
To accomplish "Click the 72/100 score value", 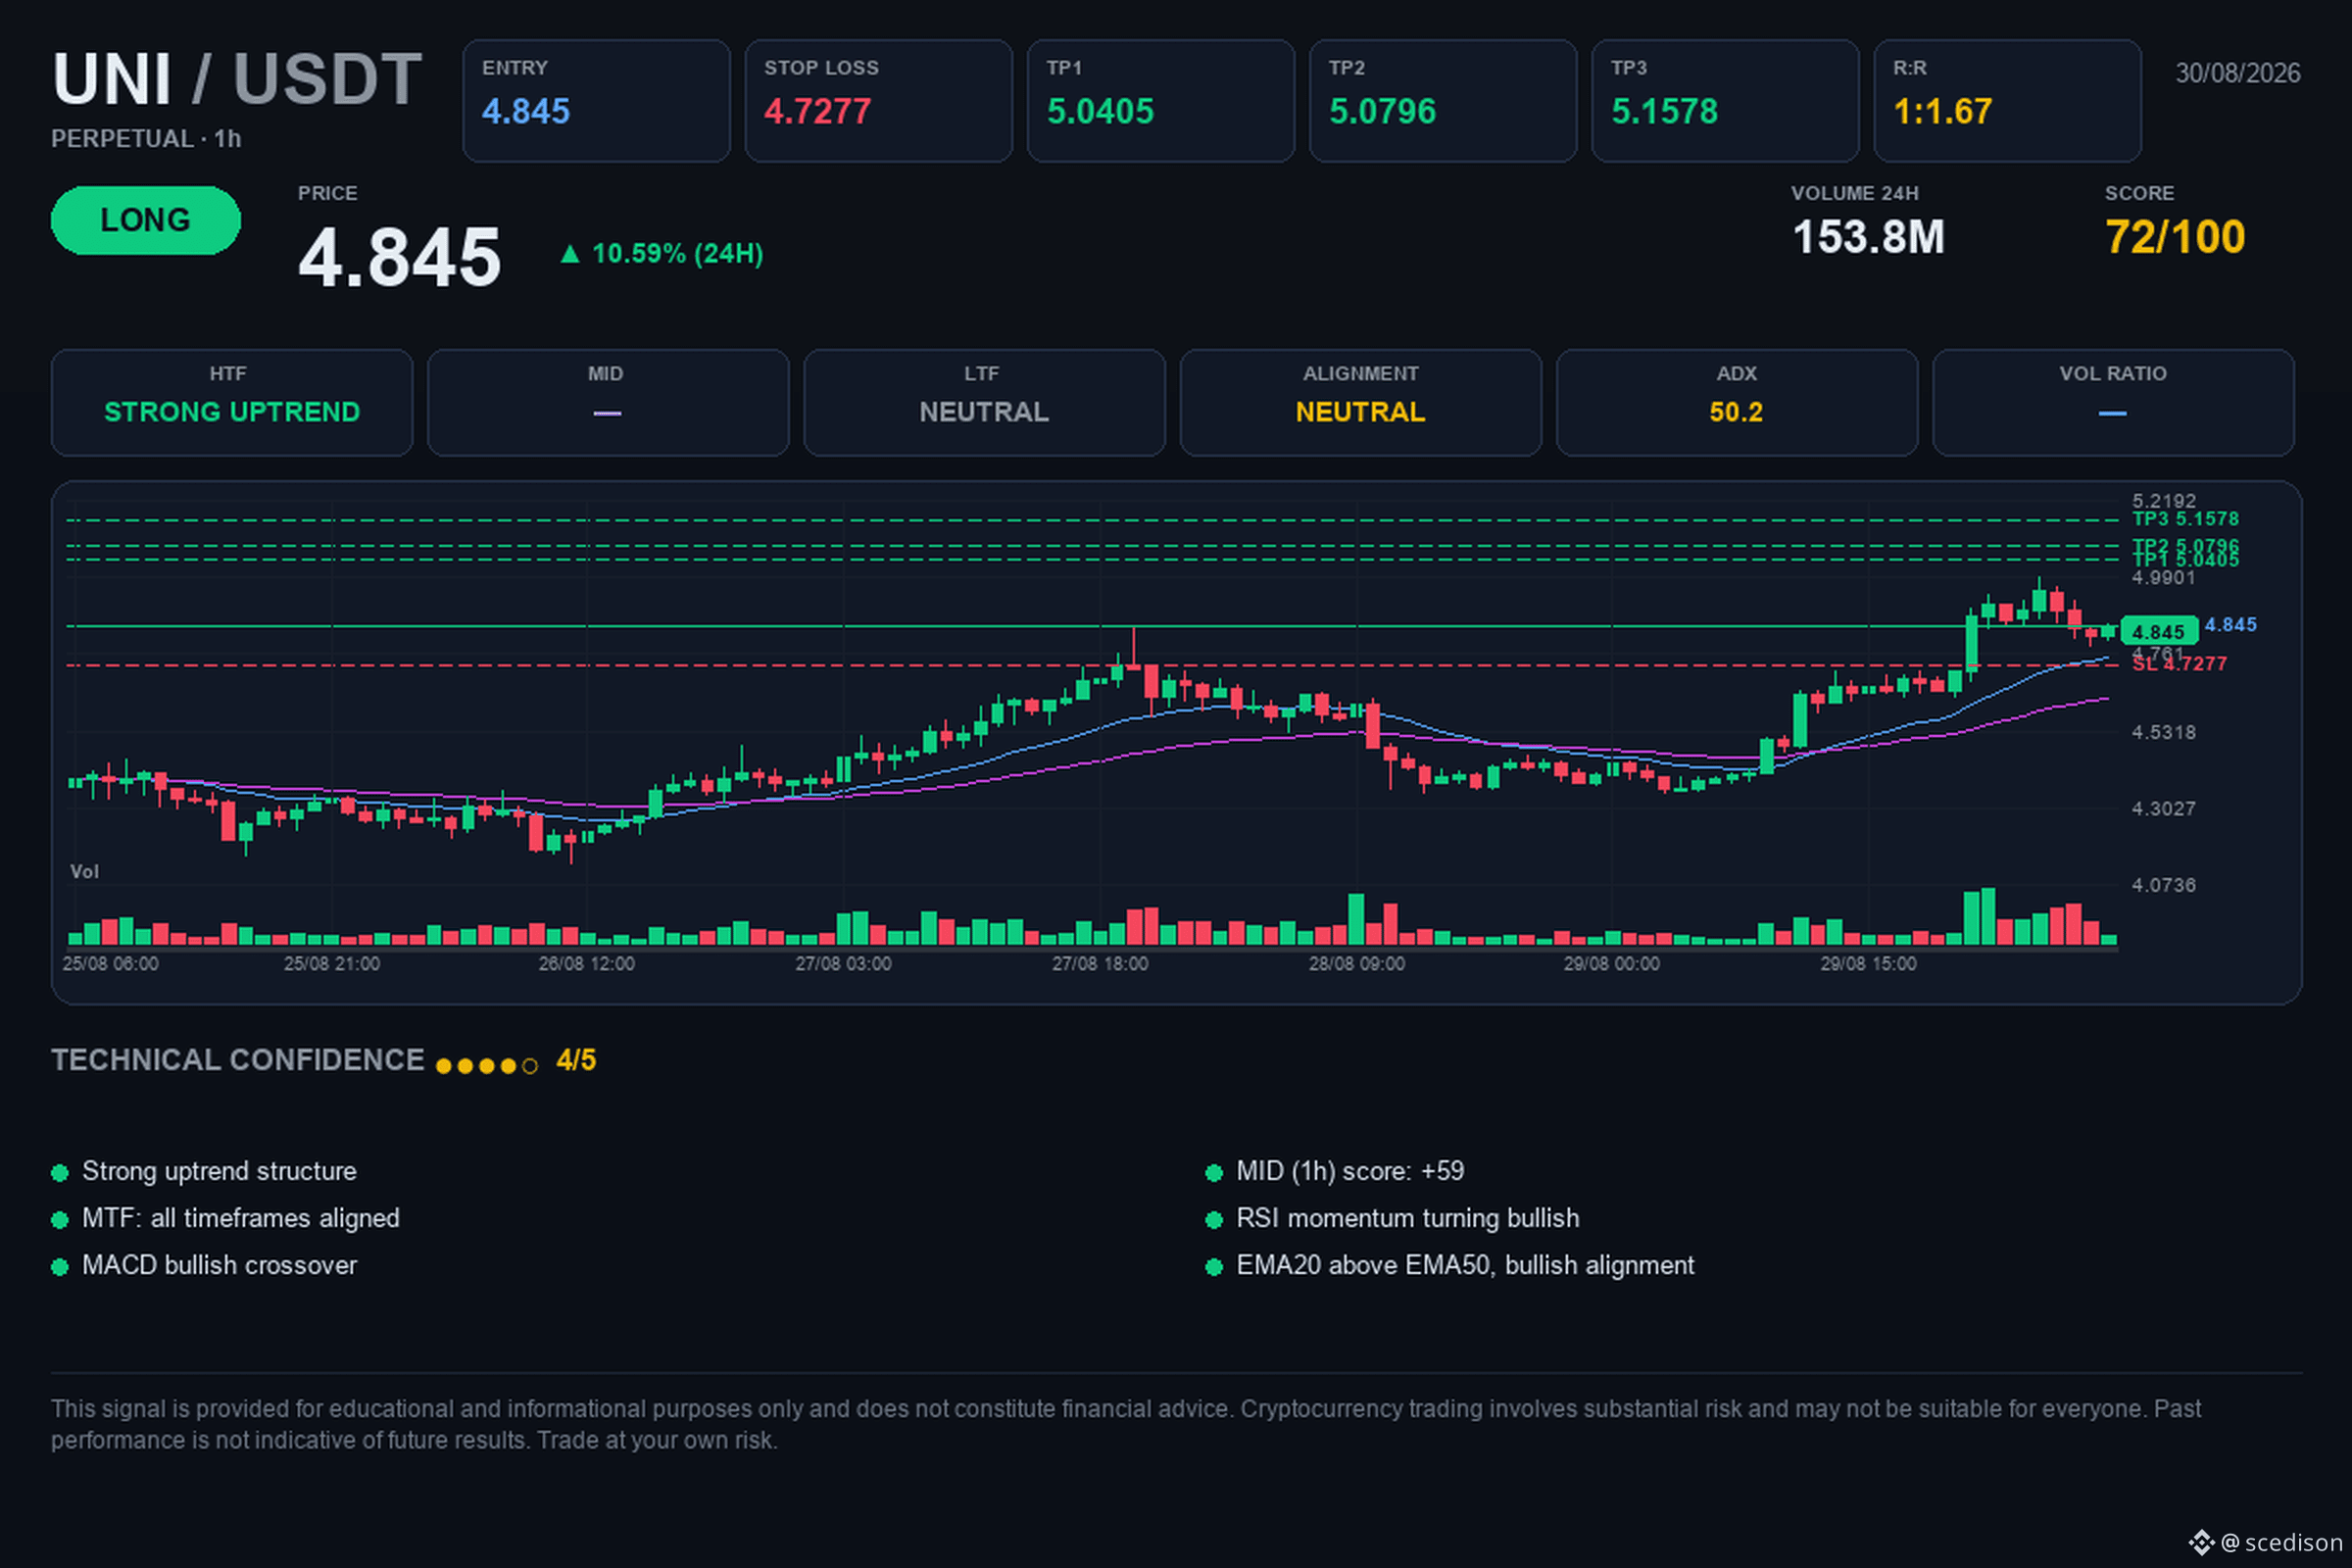I will coord(2175,238).
